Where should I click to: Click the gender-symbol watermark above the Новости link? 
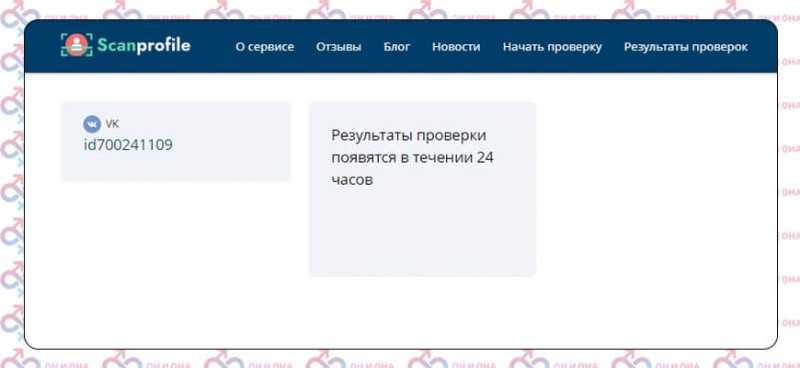[429, 10]
